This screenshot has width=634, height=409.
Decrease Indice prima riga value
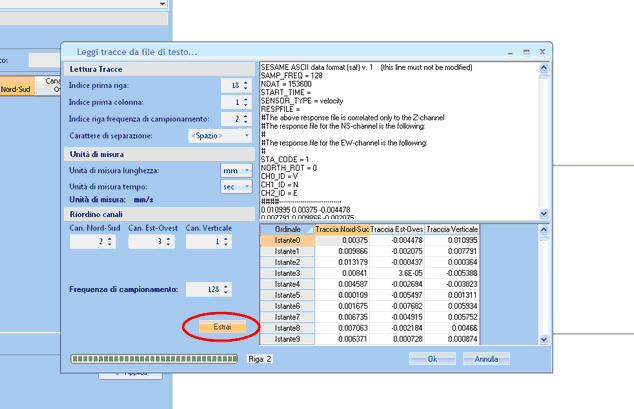[245, 88]
